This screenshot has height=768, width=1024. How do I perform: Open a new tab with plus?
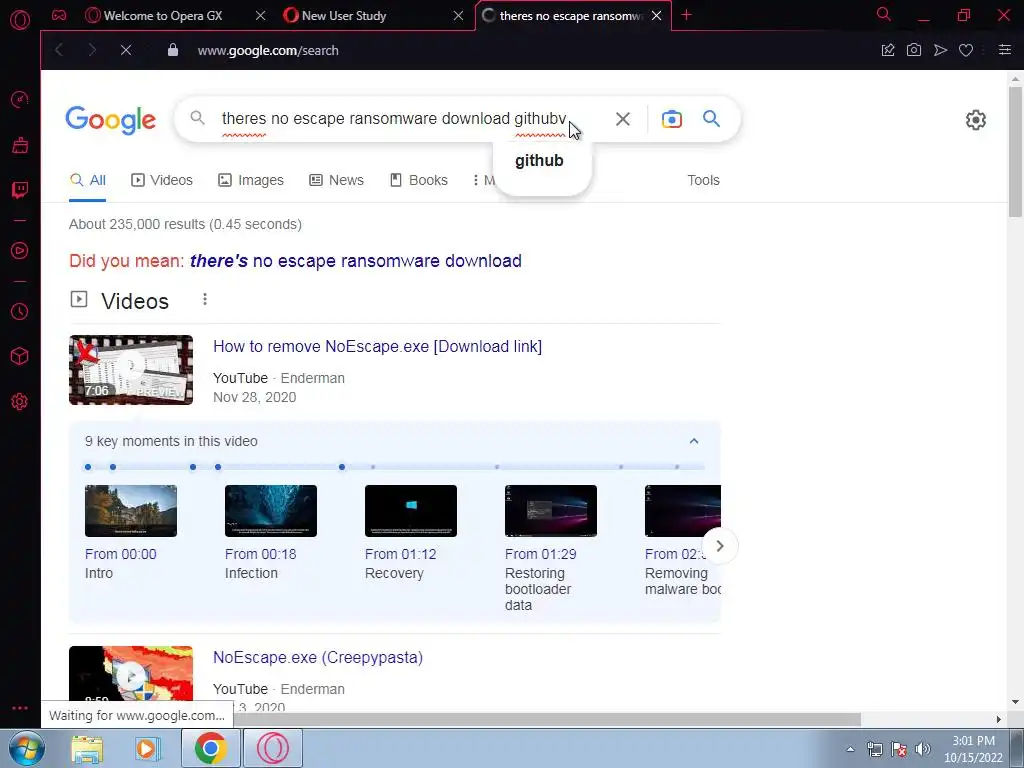point(686,15)
